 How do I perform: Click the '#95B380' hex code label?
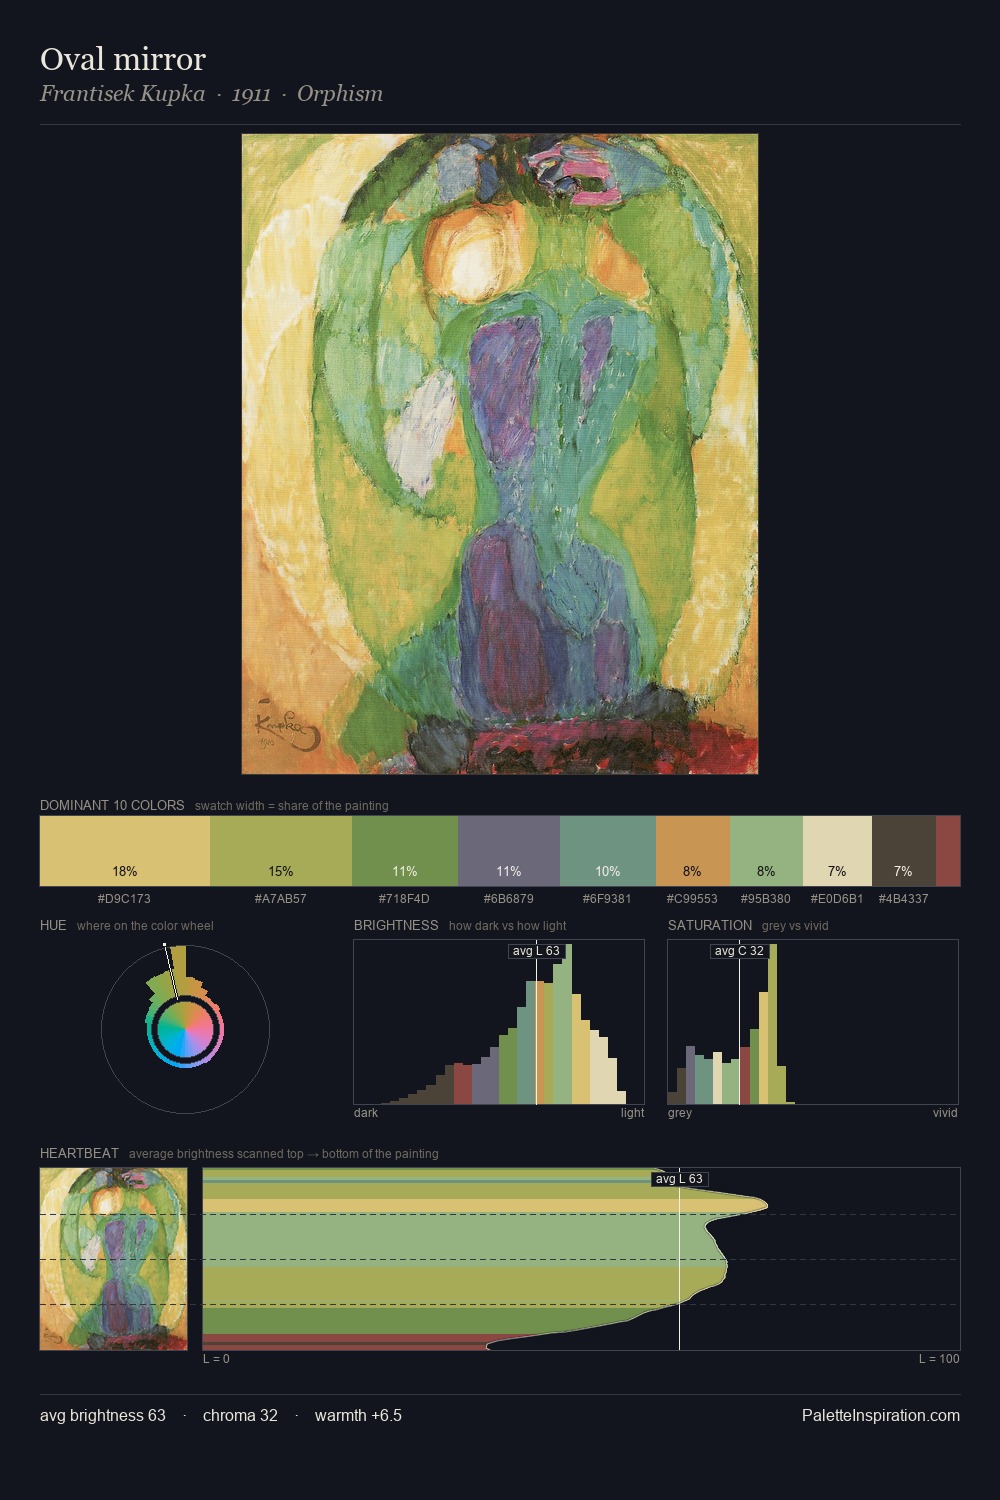tap(766, 899)
